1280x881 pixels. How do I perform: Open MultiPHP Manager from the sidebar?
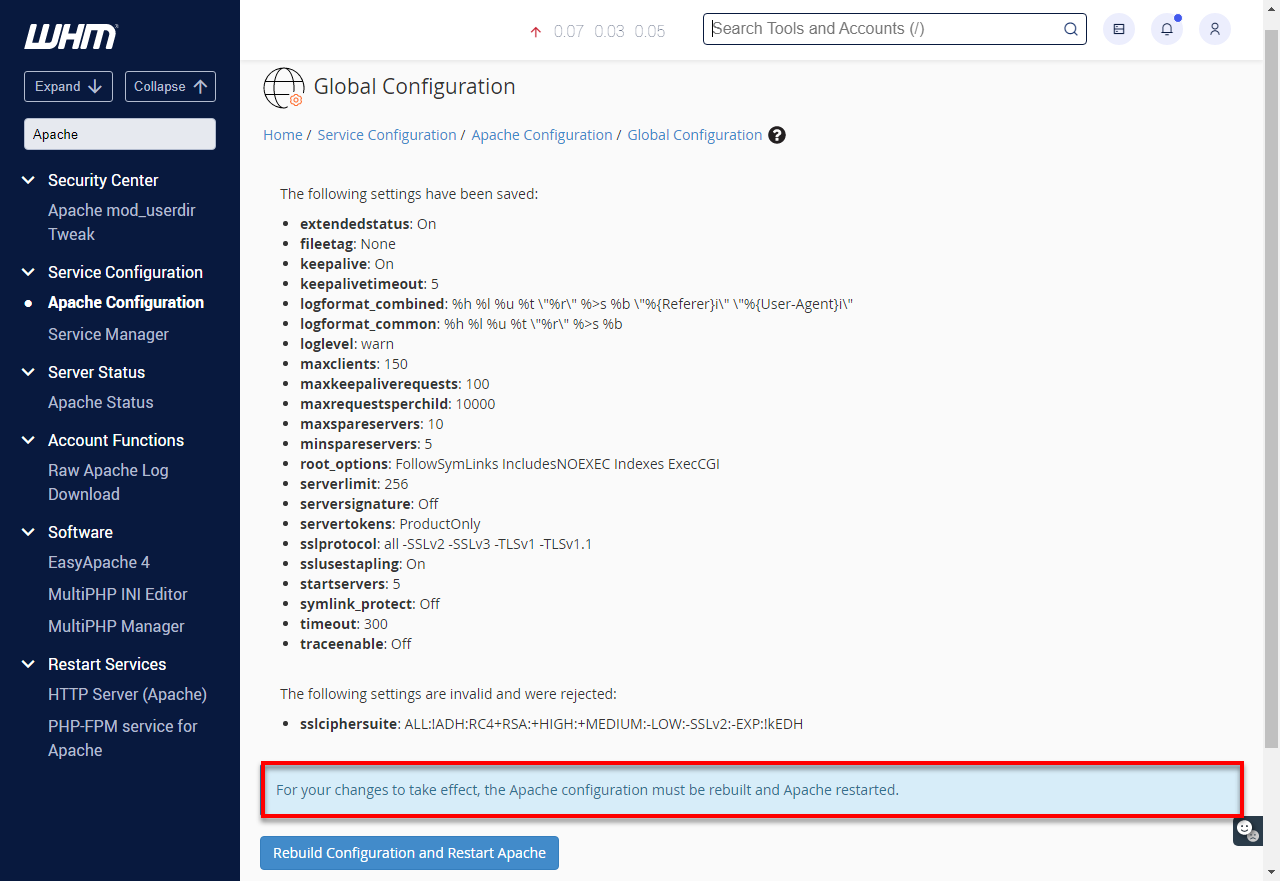[x=116, y=626]
